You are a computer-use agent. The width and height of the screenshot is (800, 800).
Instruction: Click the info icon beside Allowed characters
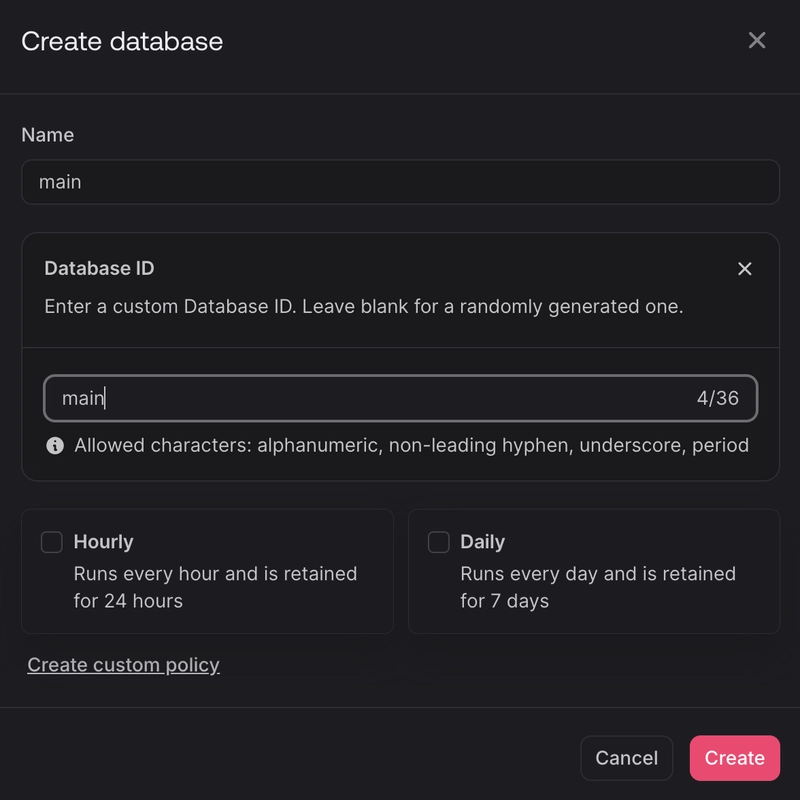click(x=55, y=446)
